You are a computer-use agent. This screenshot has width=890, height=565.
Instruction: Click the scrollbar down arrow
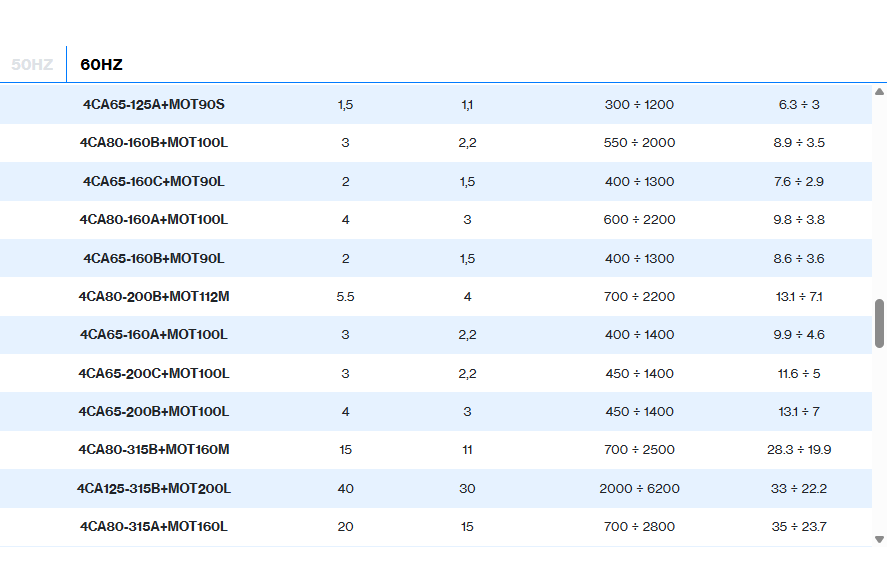[879, 539]
